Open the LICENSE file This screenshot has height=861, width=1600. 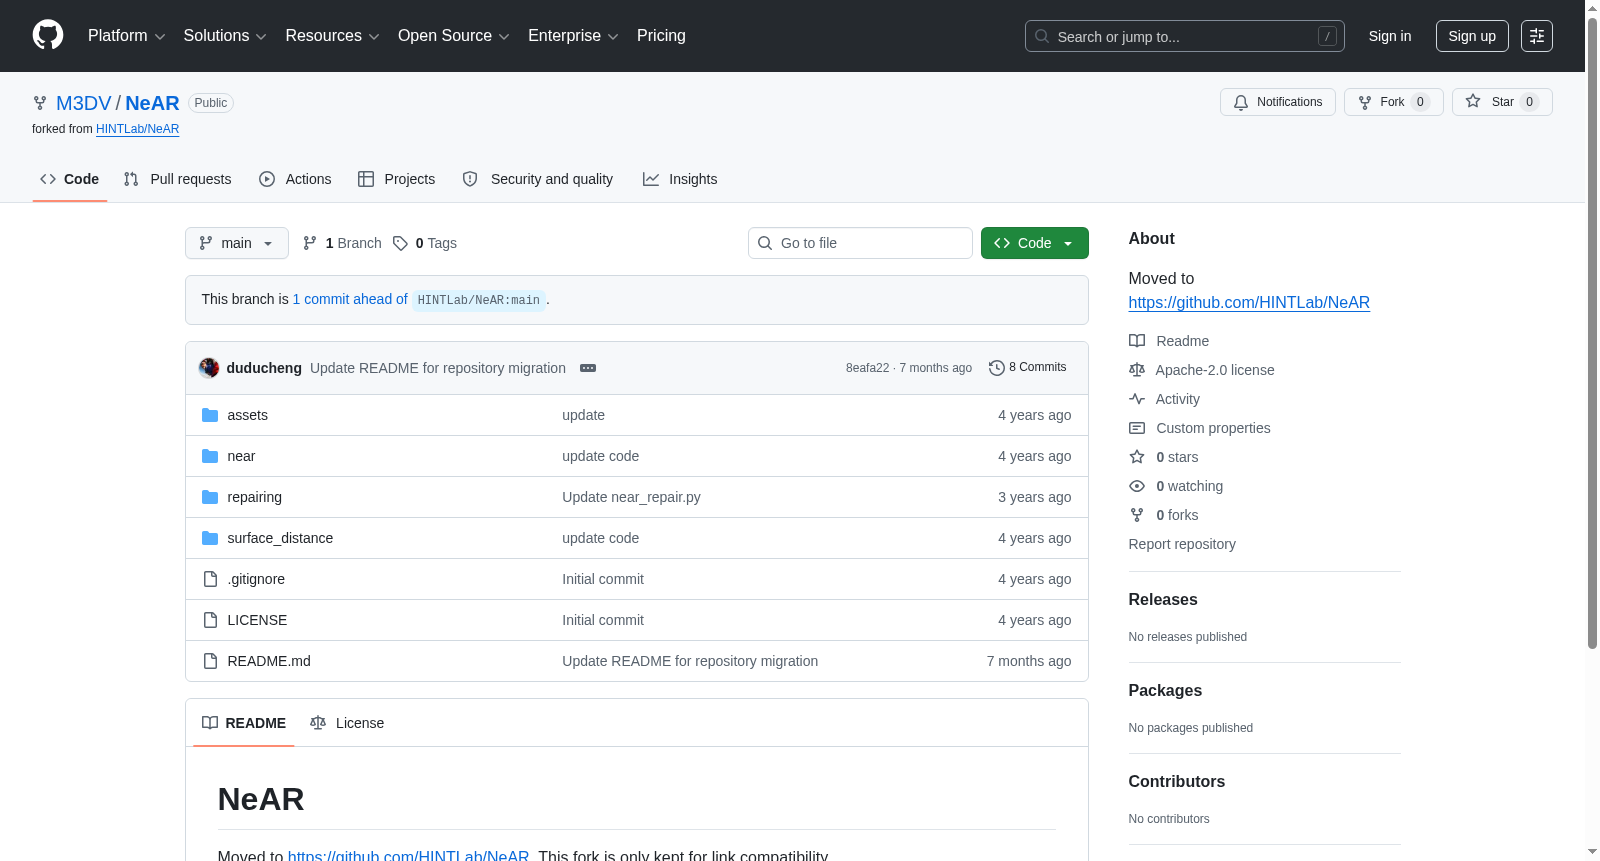tap(257, 620)
